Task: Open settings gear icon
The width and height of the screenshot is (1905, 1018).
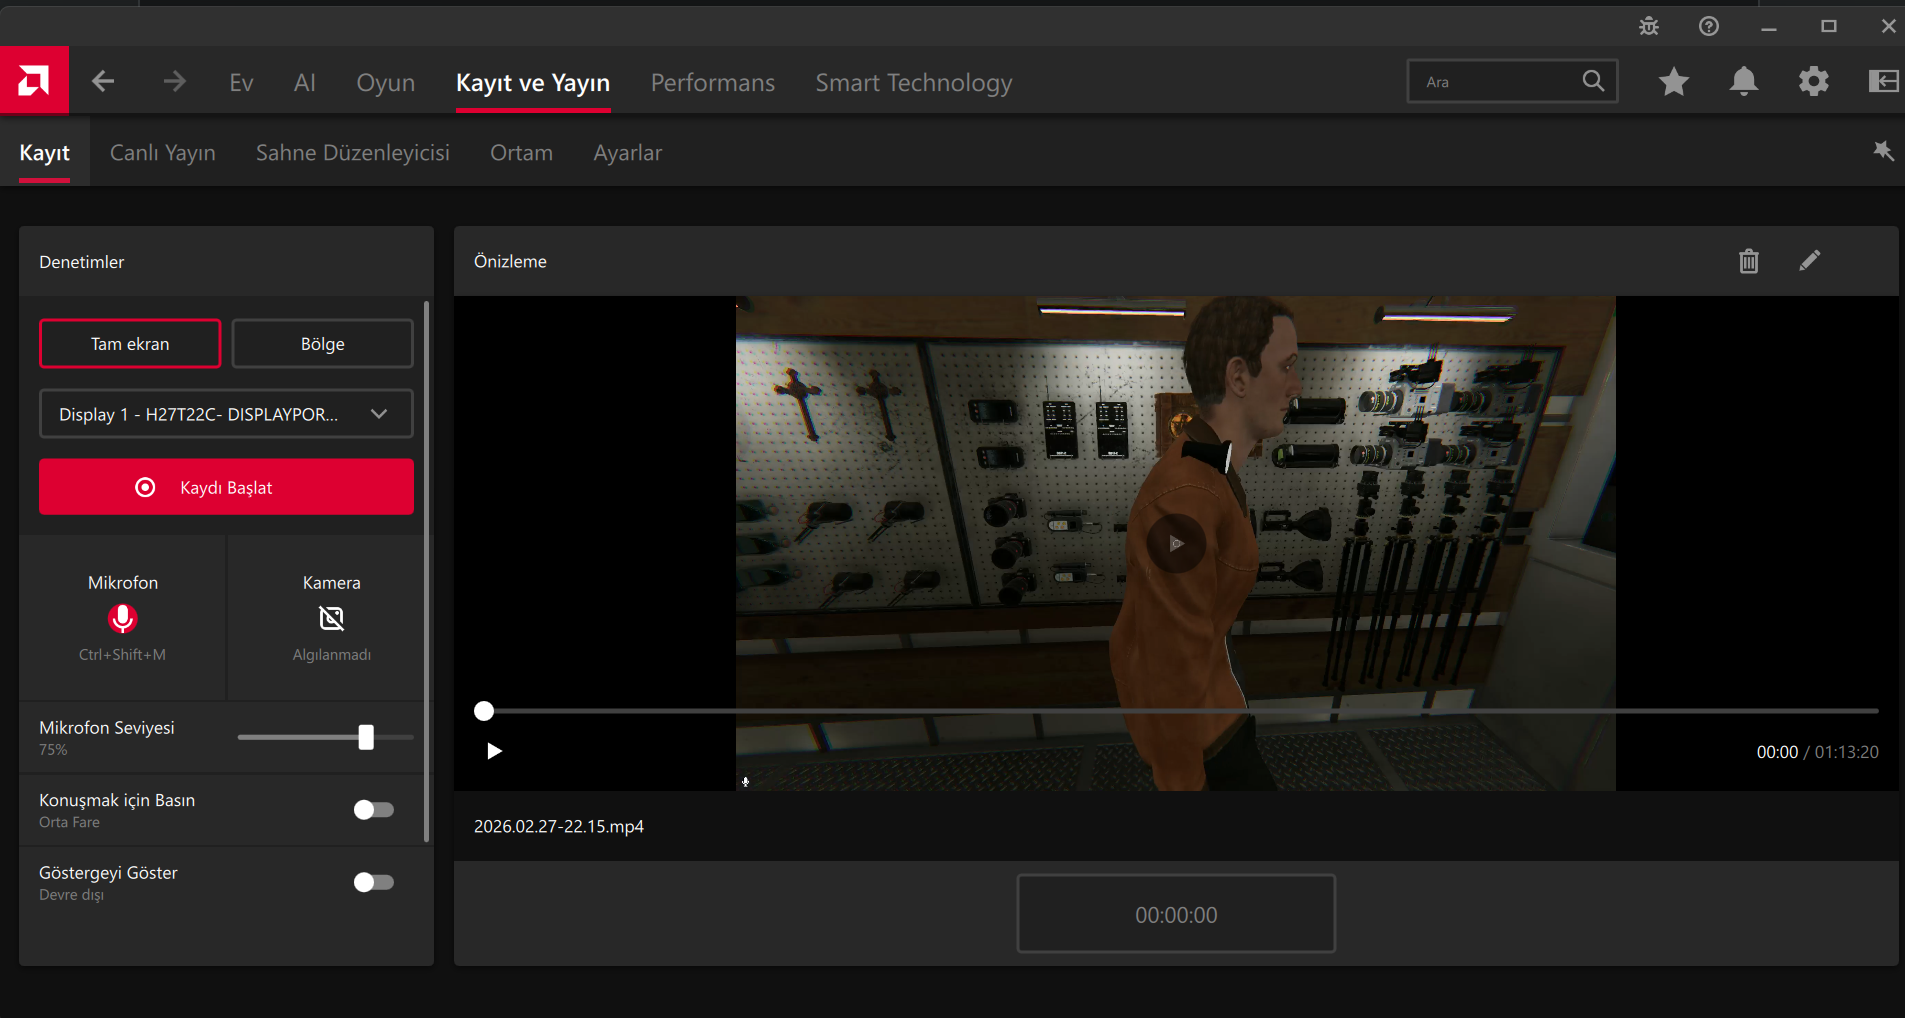Action: point(1814,81)
